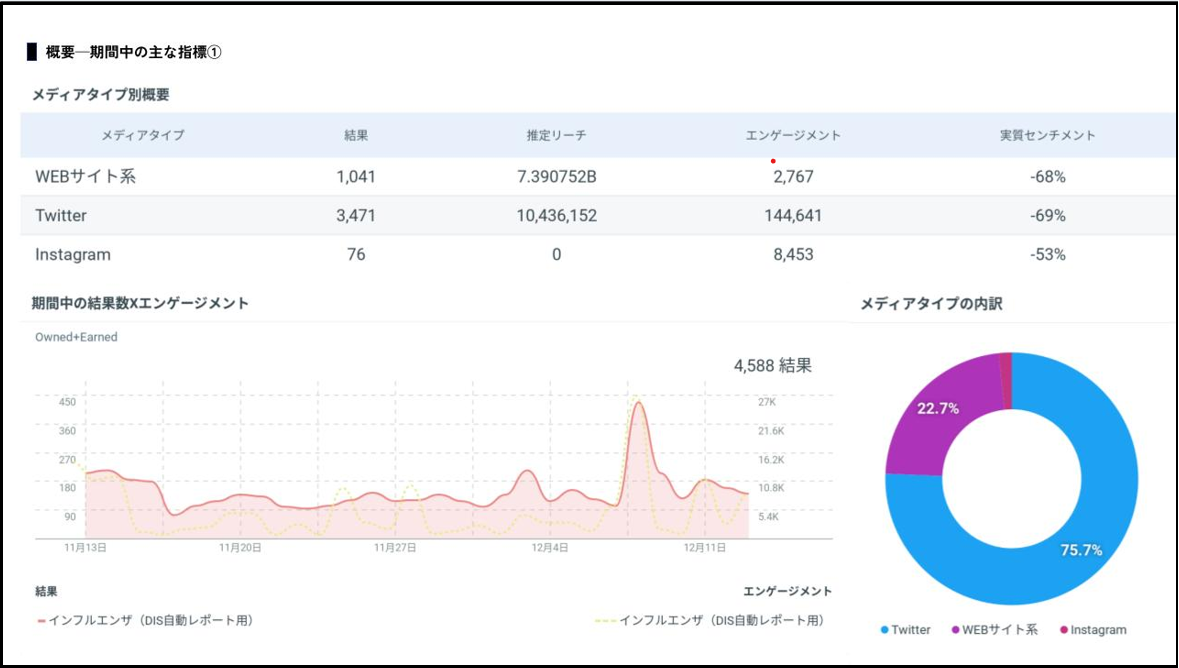Toggle the yellow dashed エンゲージメント legend line

[605, 621]
